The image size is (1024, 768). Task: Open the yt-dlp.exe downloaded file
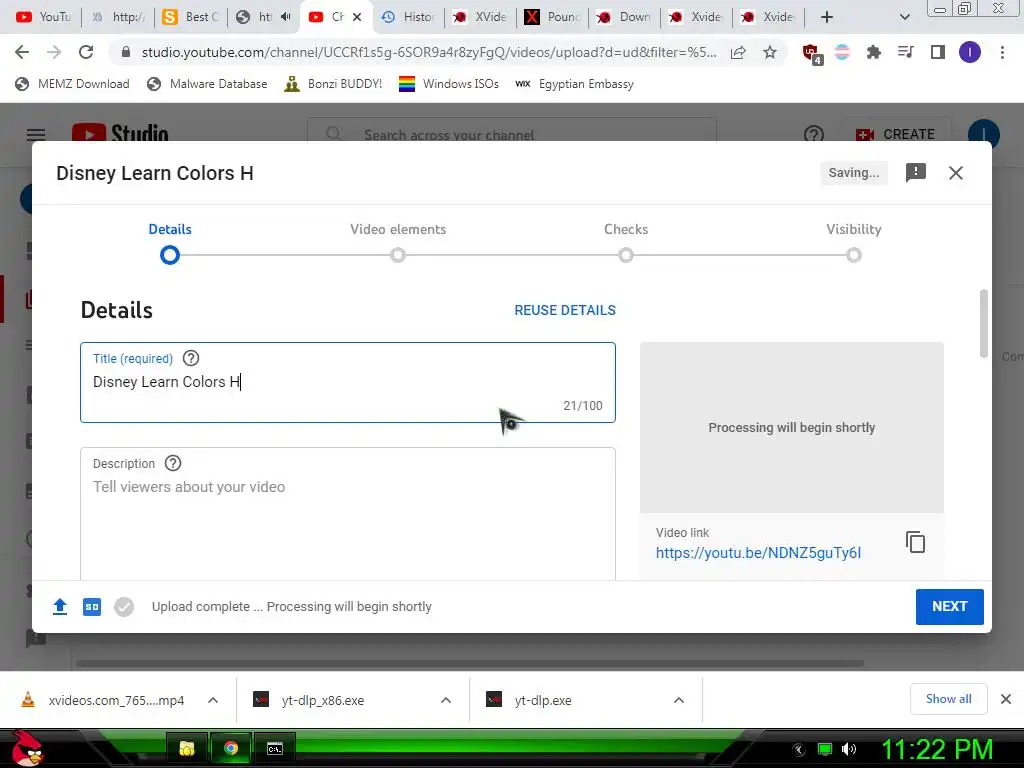click(x=543, y=700)
